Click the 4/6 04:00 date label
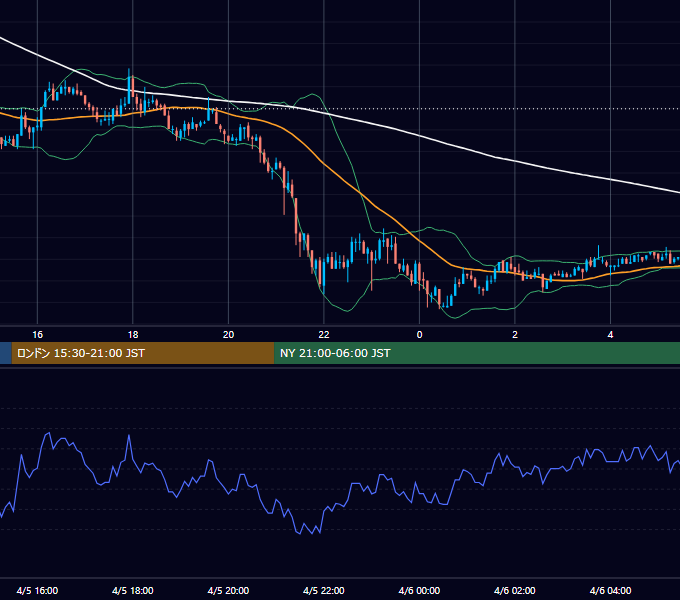The image size is (680, 600). click(610, 590)
